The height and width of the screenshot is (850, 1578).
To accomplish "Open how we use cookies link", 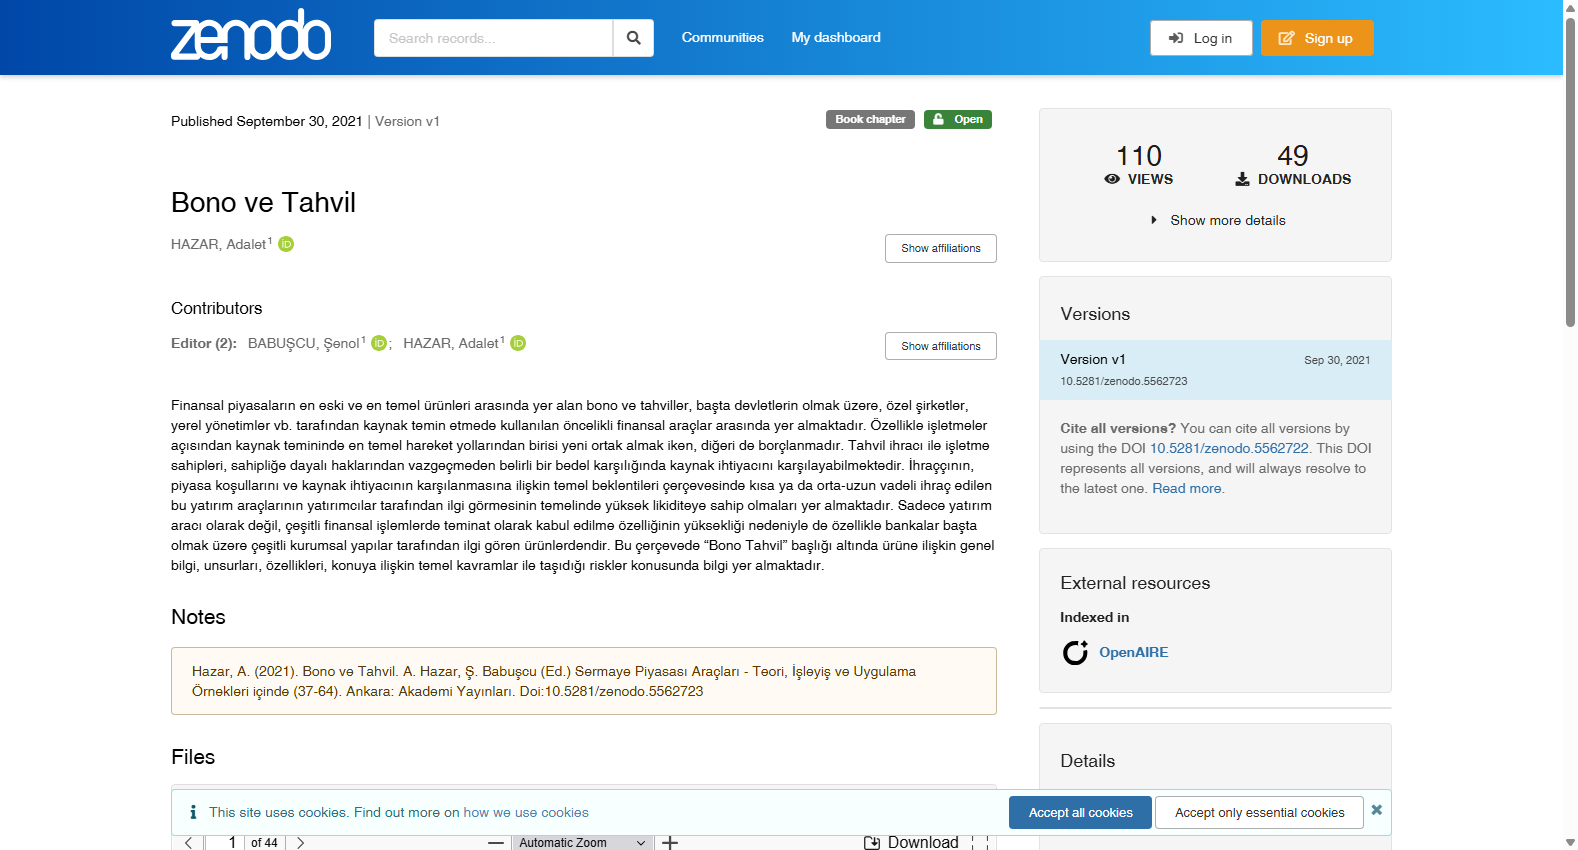I will tap(526, 813).
